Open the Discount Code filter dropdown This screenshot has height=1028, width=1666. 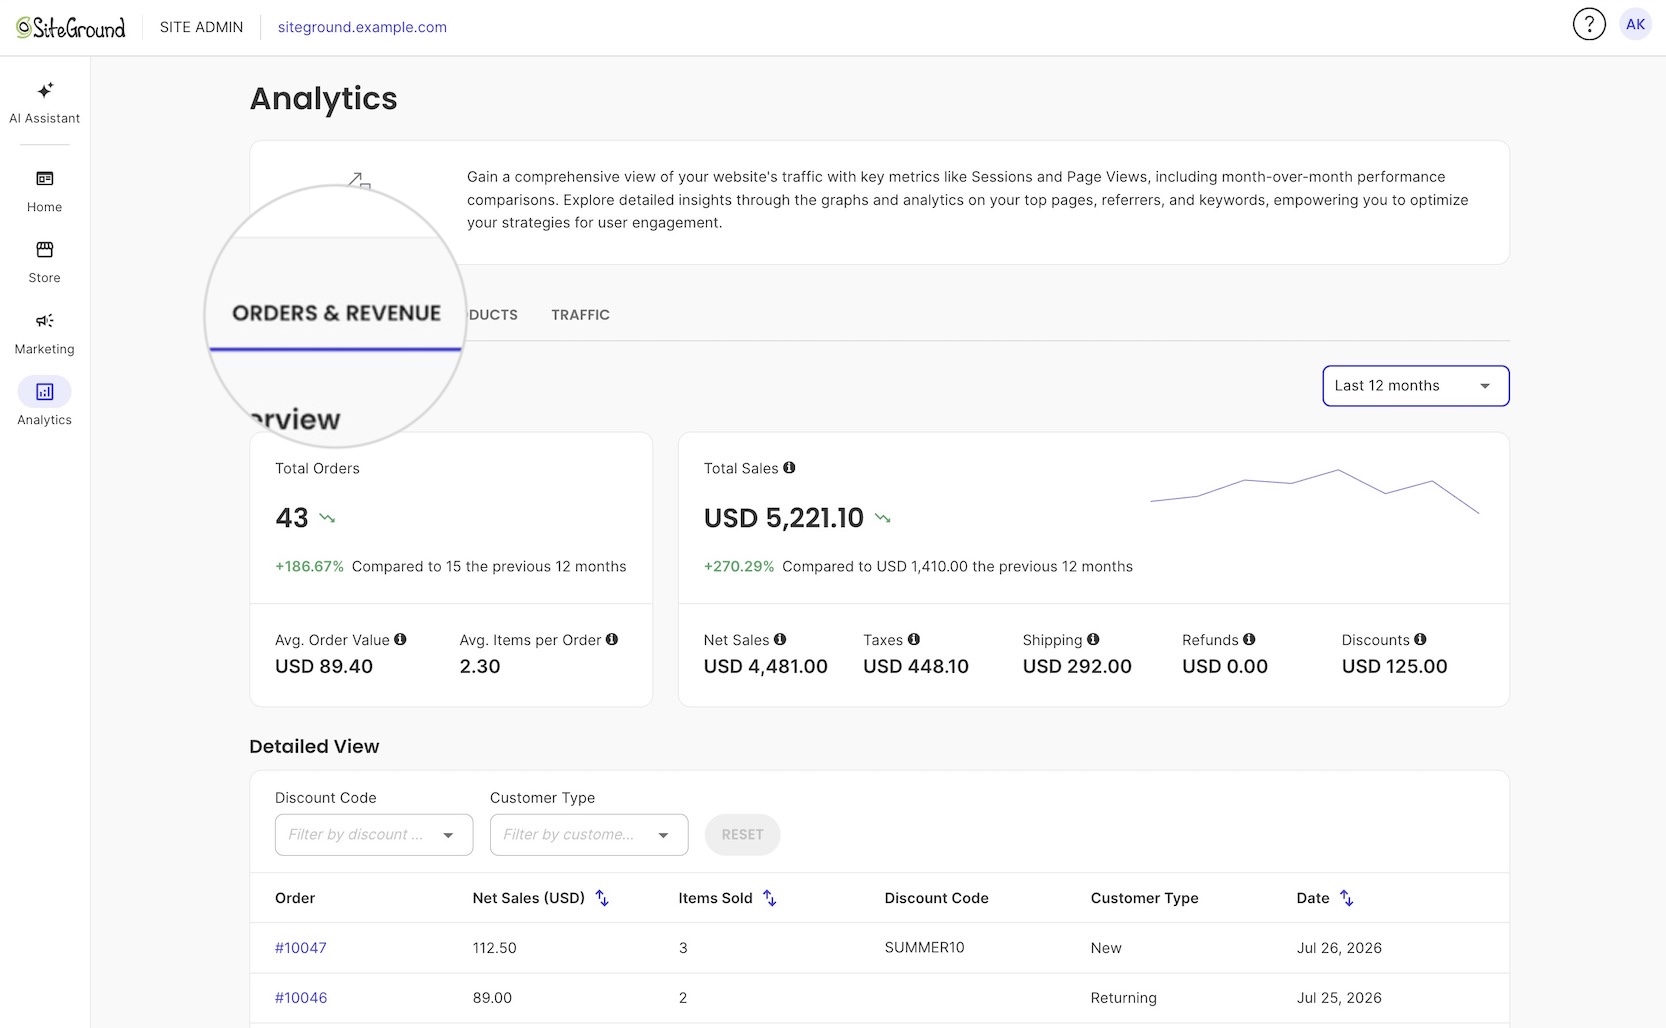[x=374, y=835]
